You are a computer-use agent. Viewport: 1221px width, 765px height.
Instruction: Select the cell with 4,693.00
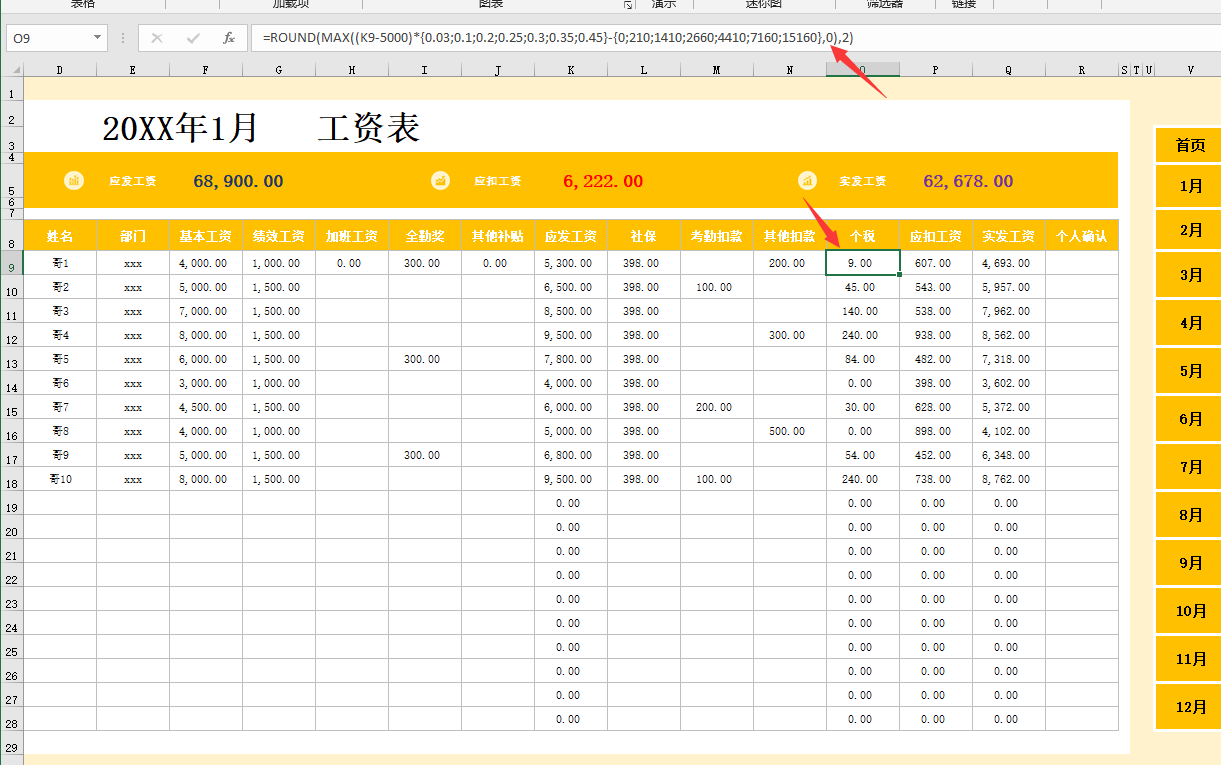1009,263
